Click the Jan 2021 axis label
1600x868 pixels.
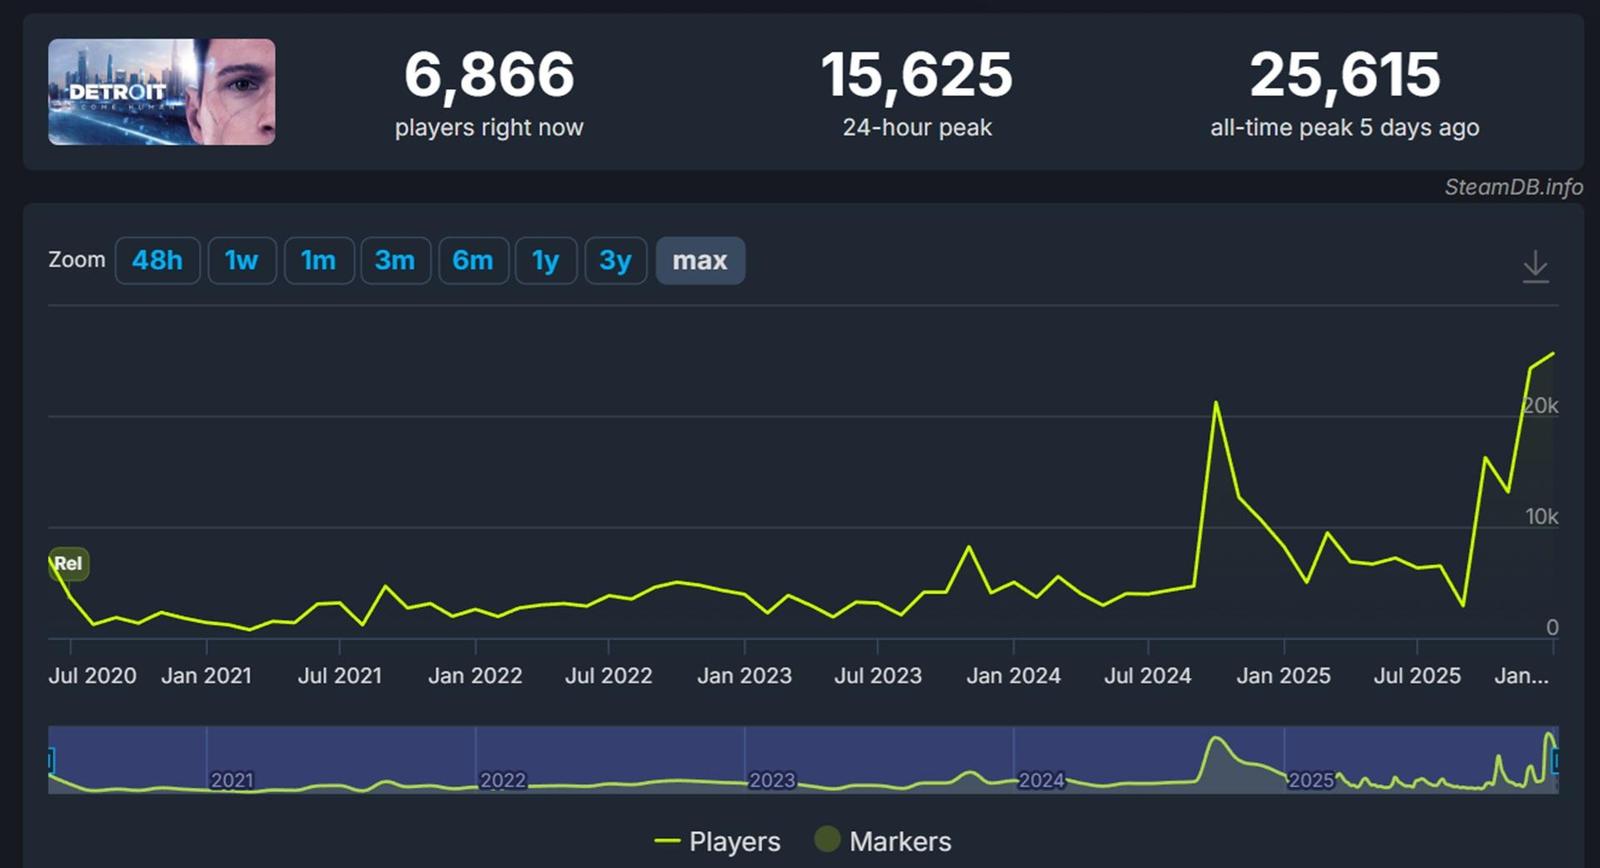pos(206,676)
